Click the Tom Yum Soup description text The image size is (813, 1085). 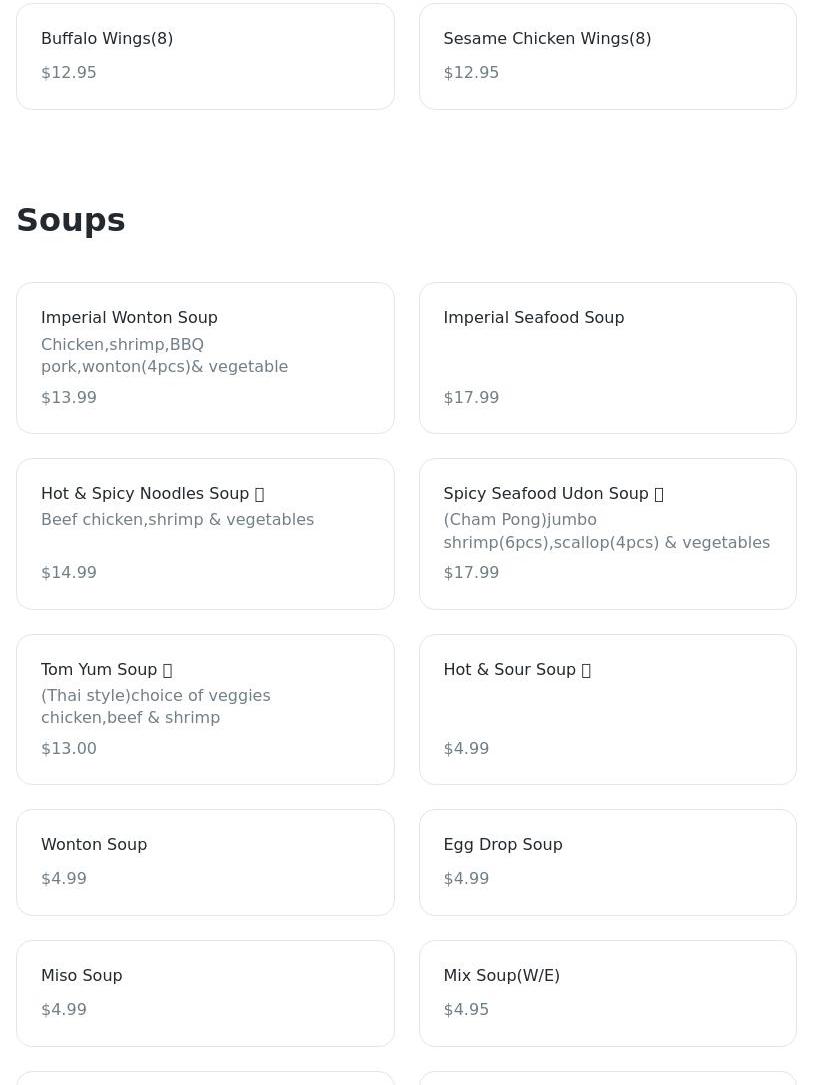(155, 706)
